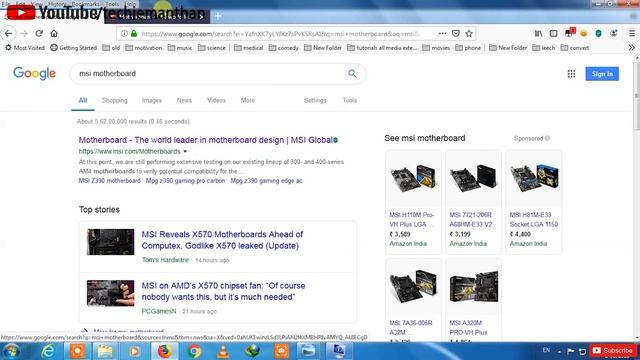640x360 pixels.
Task: Open Mpg z390 gaming edge ac sitelink
Action: [267, 180]
